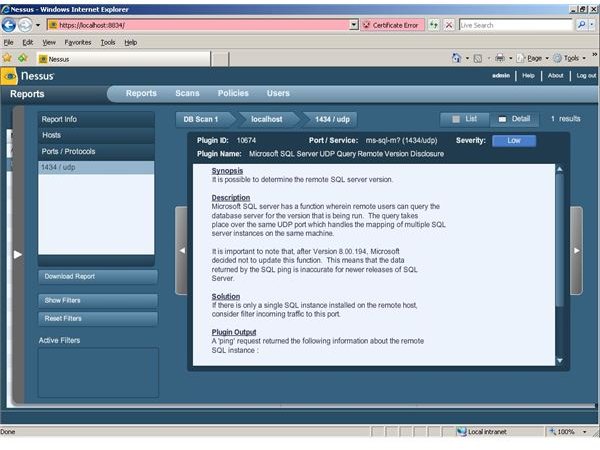Click the Certificate Error indicator
The width and height of the screenshot is (600, 450).
click(392, 25)
